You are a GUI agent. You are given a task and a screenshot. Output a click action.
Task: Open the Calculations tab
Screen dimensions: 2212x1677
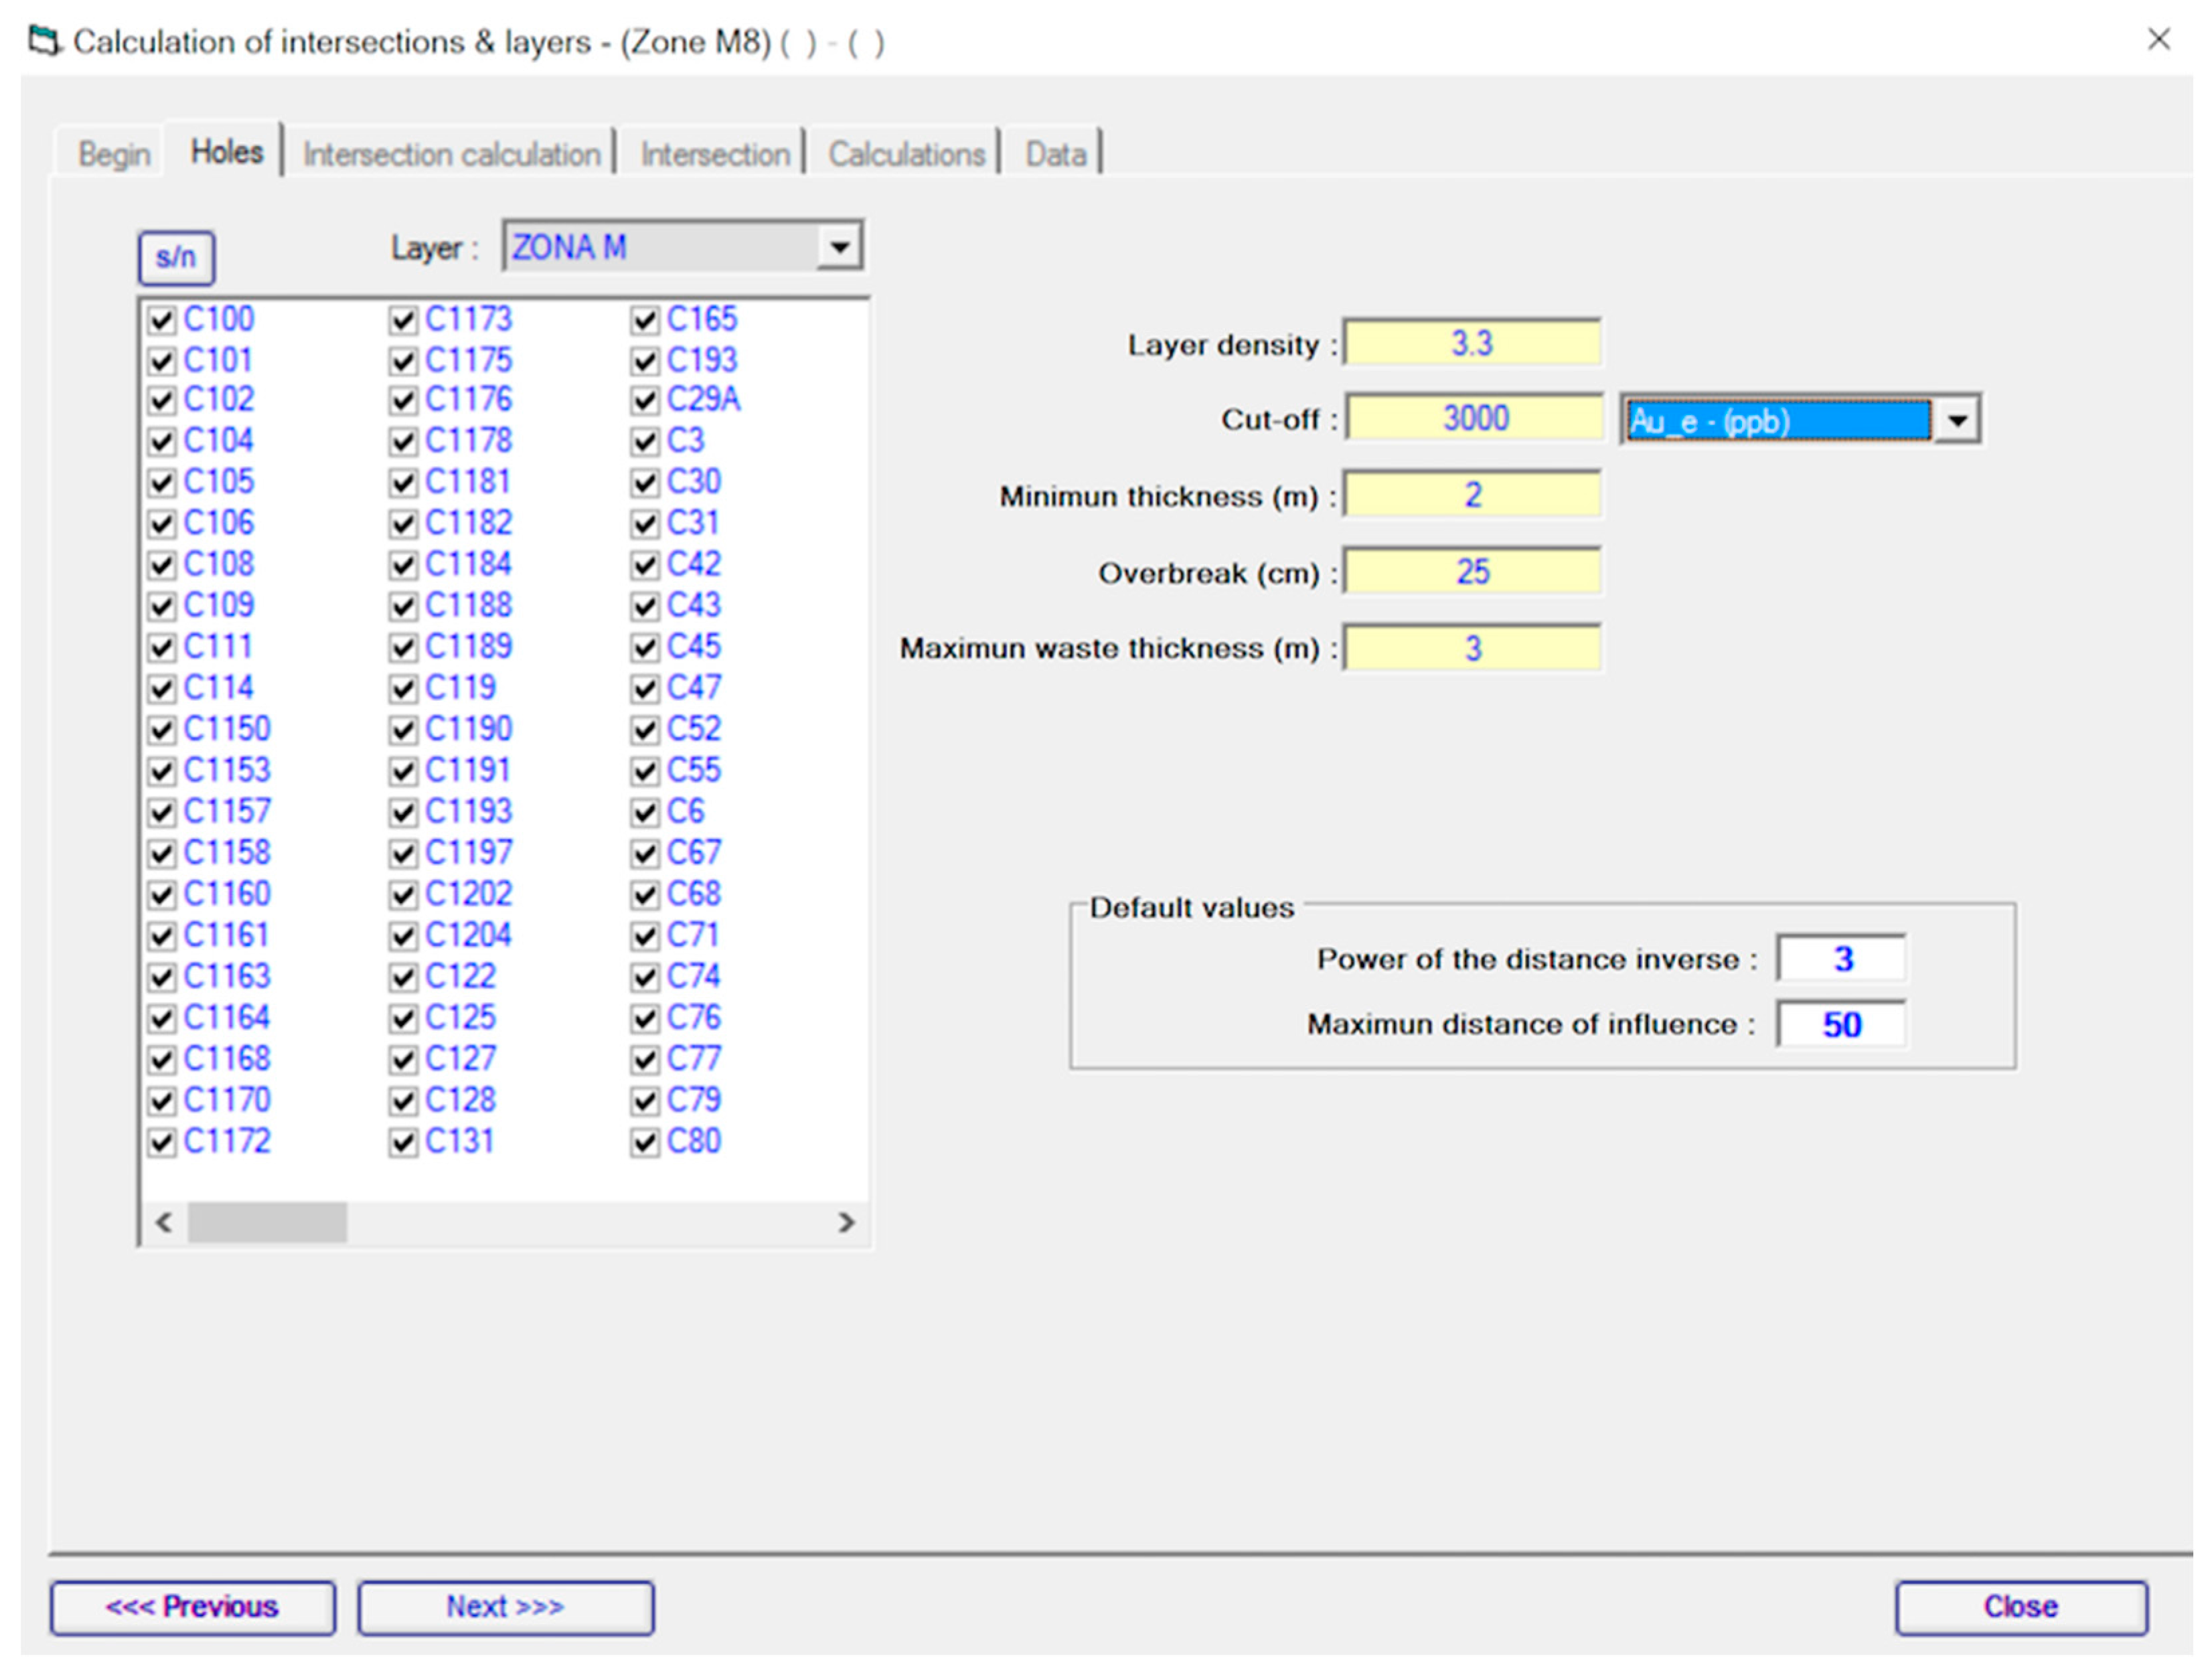click(x=906, y=154)
